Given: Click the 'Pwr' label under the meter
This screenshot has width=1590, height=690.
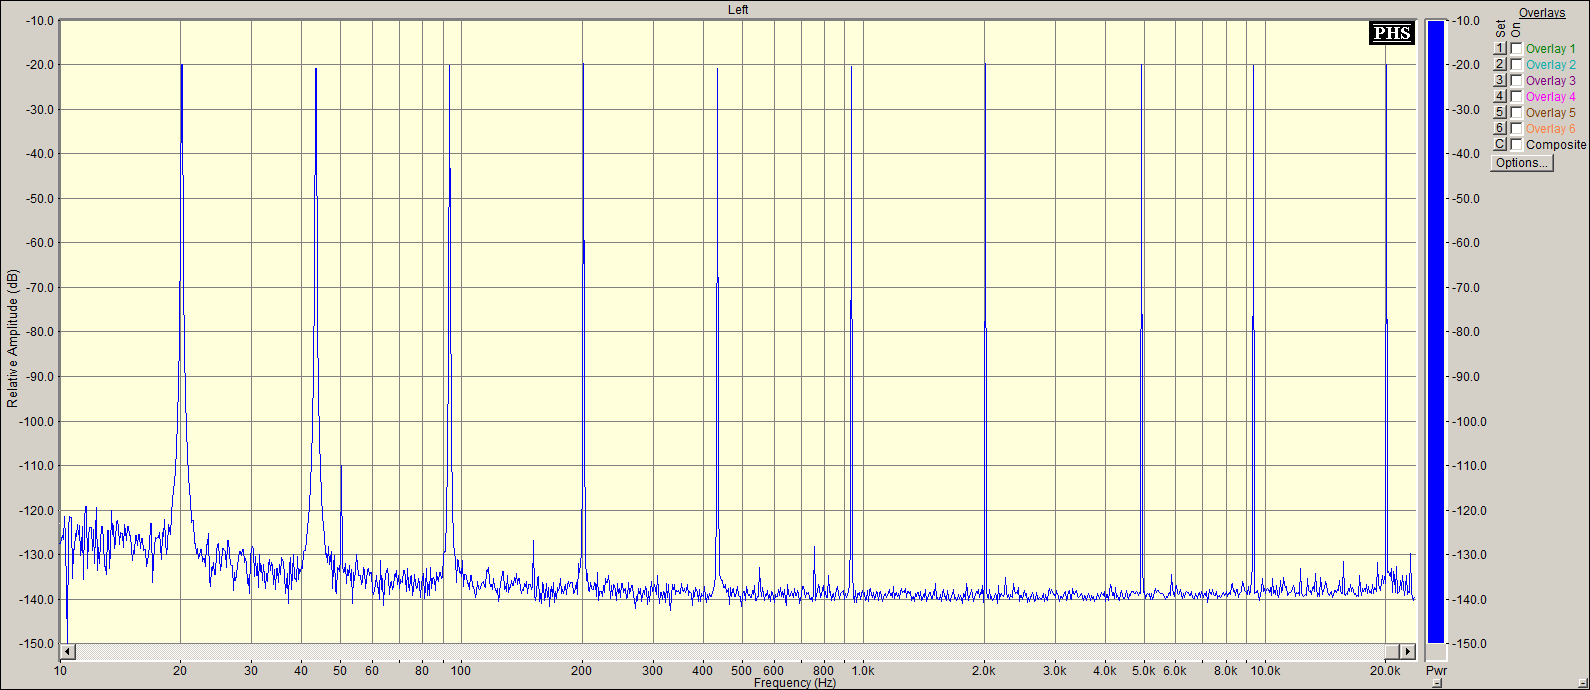Looking at the screenshot, I should click(1436, 670).
